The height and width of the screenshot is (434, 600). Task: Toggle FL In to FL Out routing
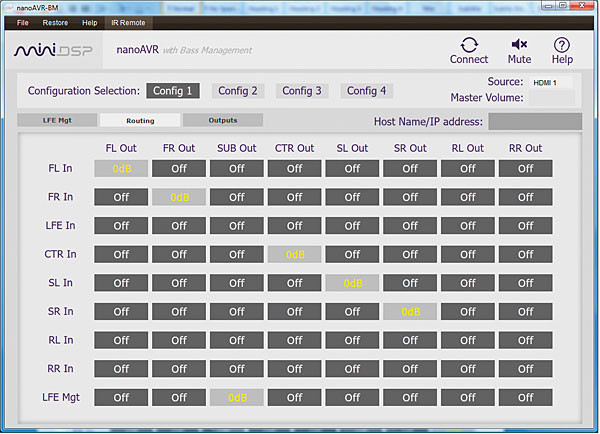[121, 168]
